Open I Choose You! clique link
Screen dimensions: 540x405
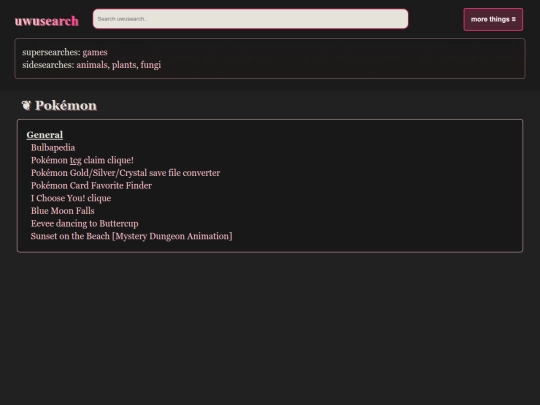tap(71, 198)
